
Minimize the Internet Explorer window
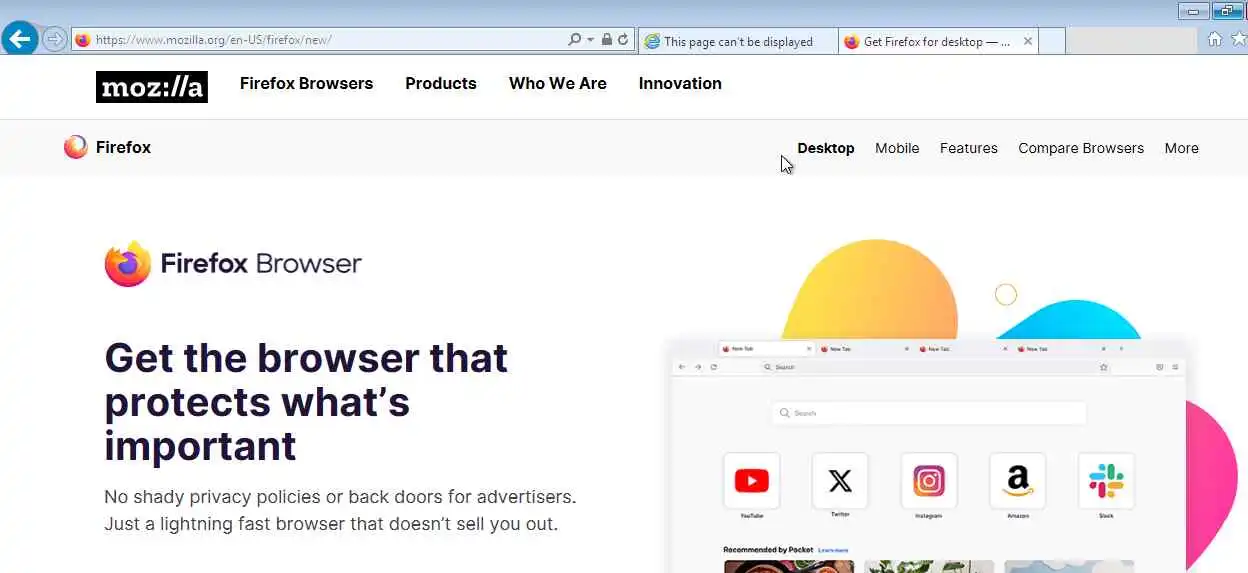(1194, 11)
